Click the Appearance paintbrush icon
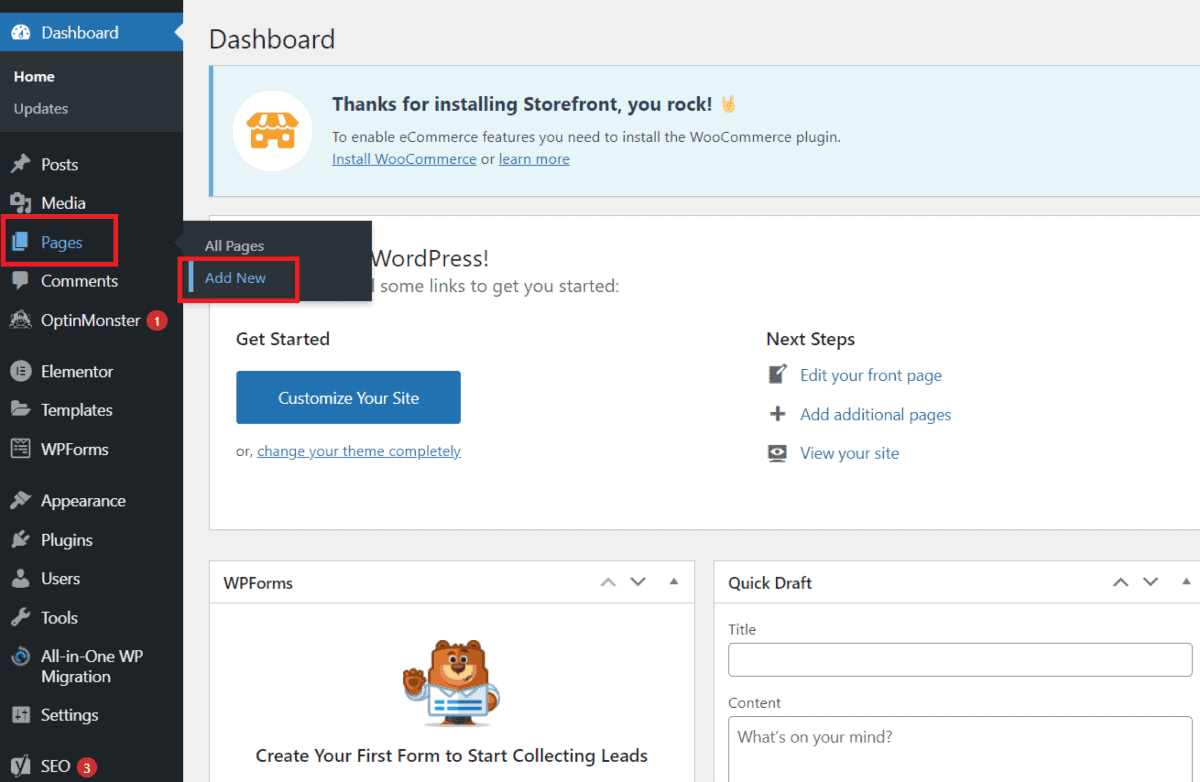Screen dimensions: 1200x782 [21, 501]
